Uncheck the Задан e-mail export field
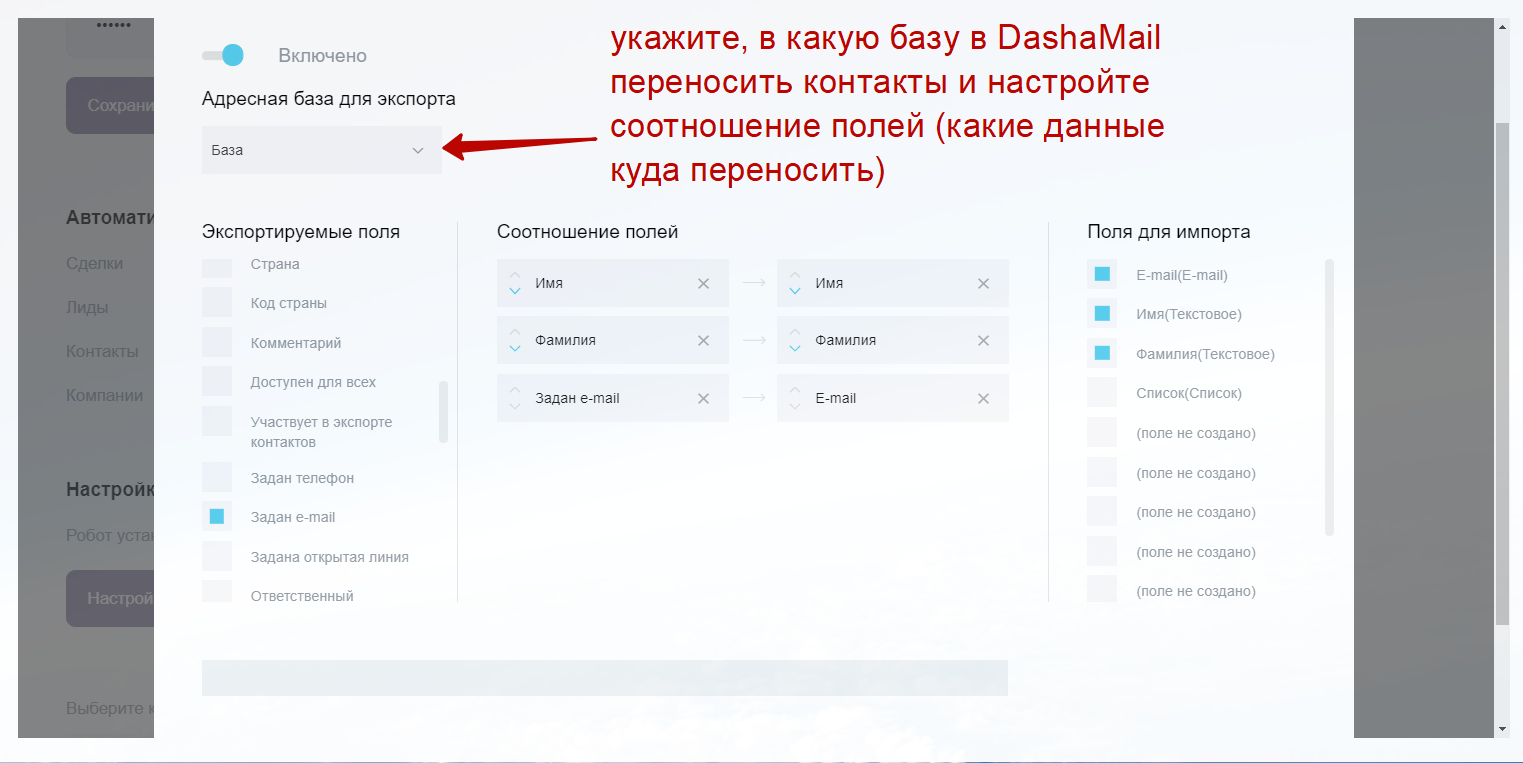 (x=217, y=517)
